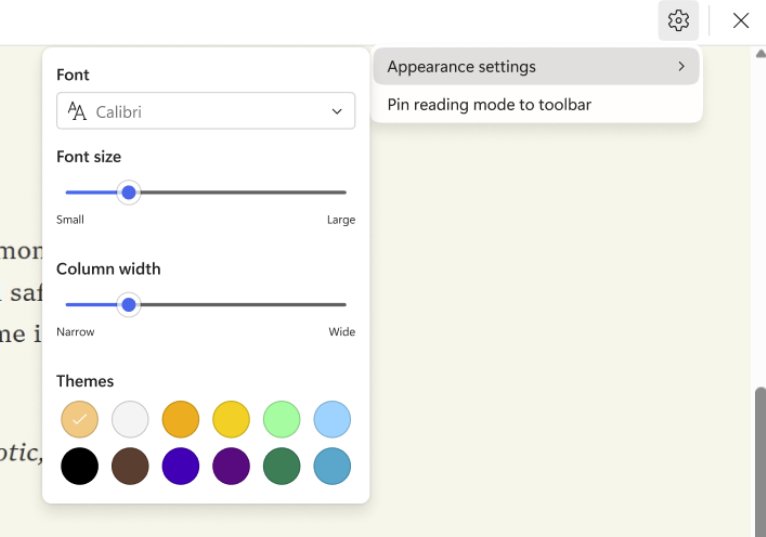Expand the Appearance settings chevron arrow

point(681,66)
